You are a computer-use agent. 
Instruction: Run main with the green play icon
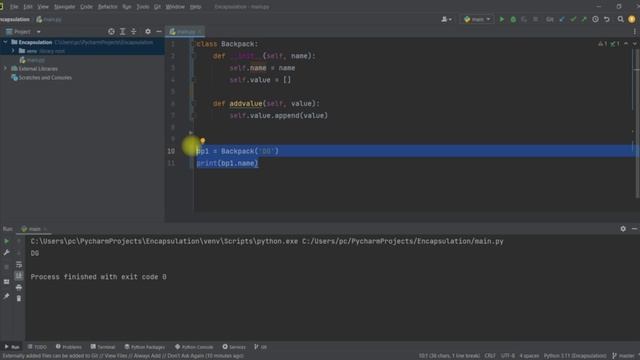[x=502, y=19]
